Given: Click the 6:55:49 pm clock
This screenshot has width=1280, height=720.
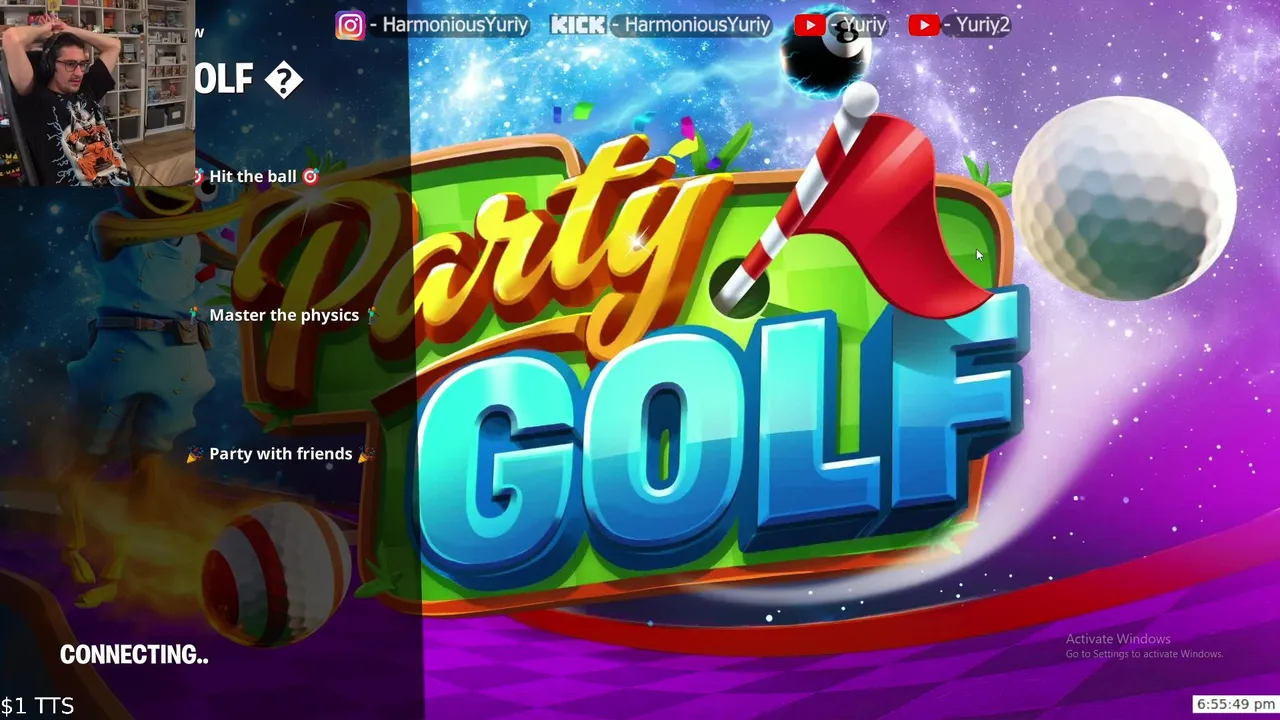Looking at the screenshot, I should coord(1236,705).
